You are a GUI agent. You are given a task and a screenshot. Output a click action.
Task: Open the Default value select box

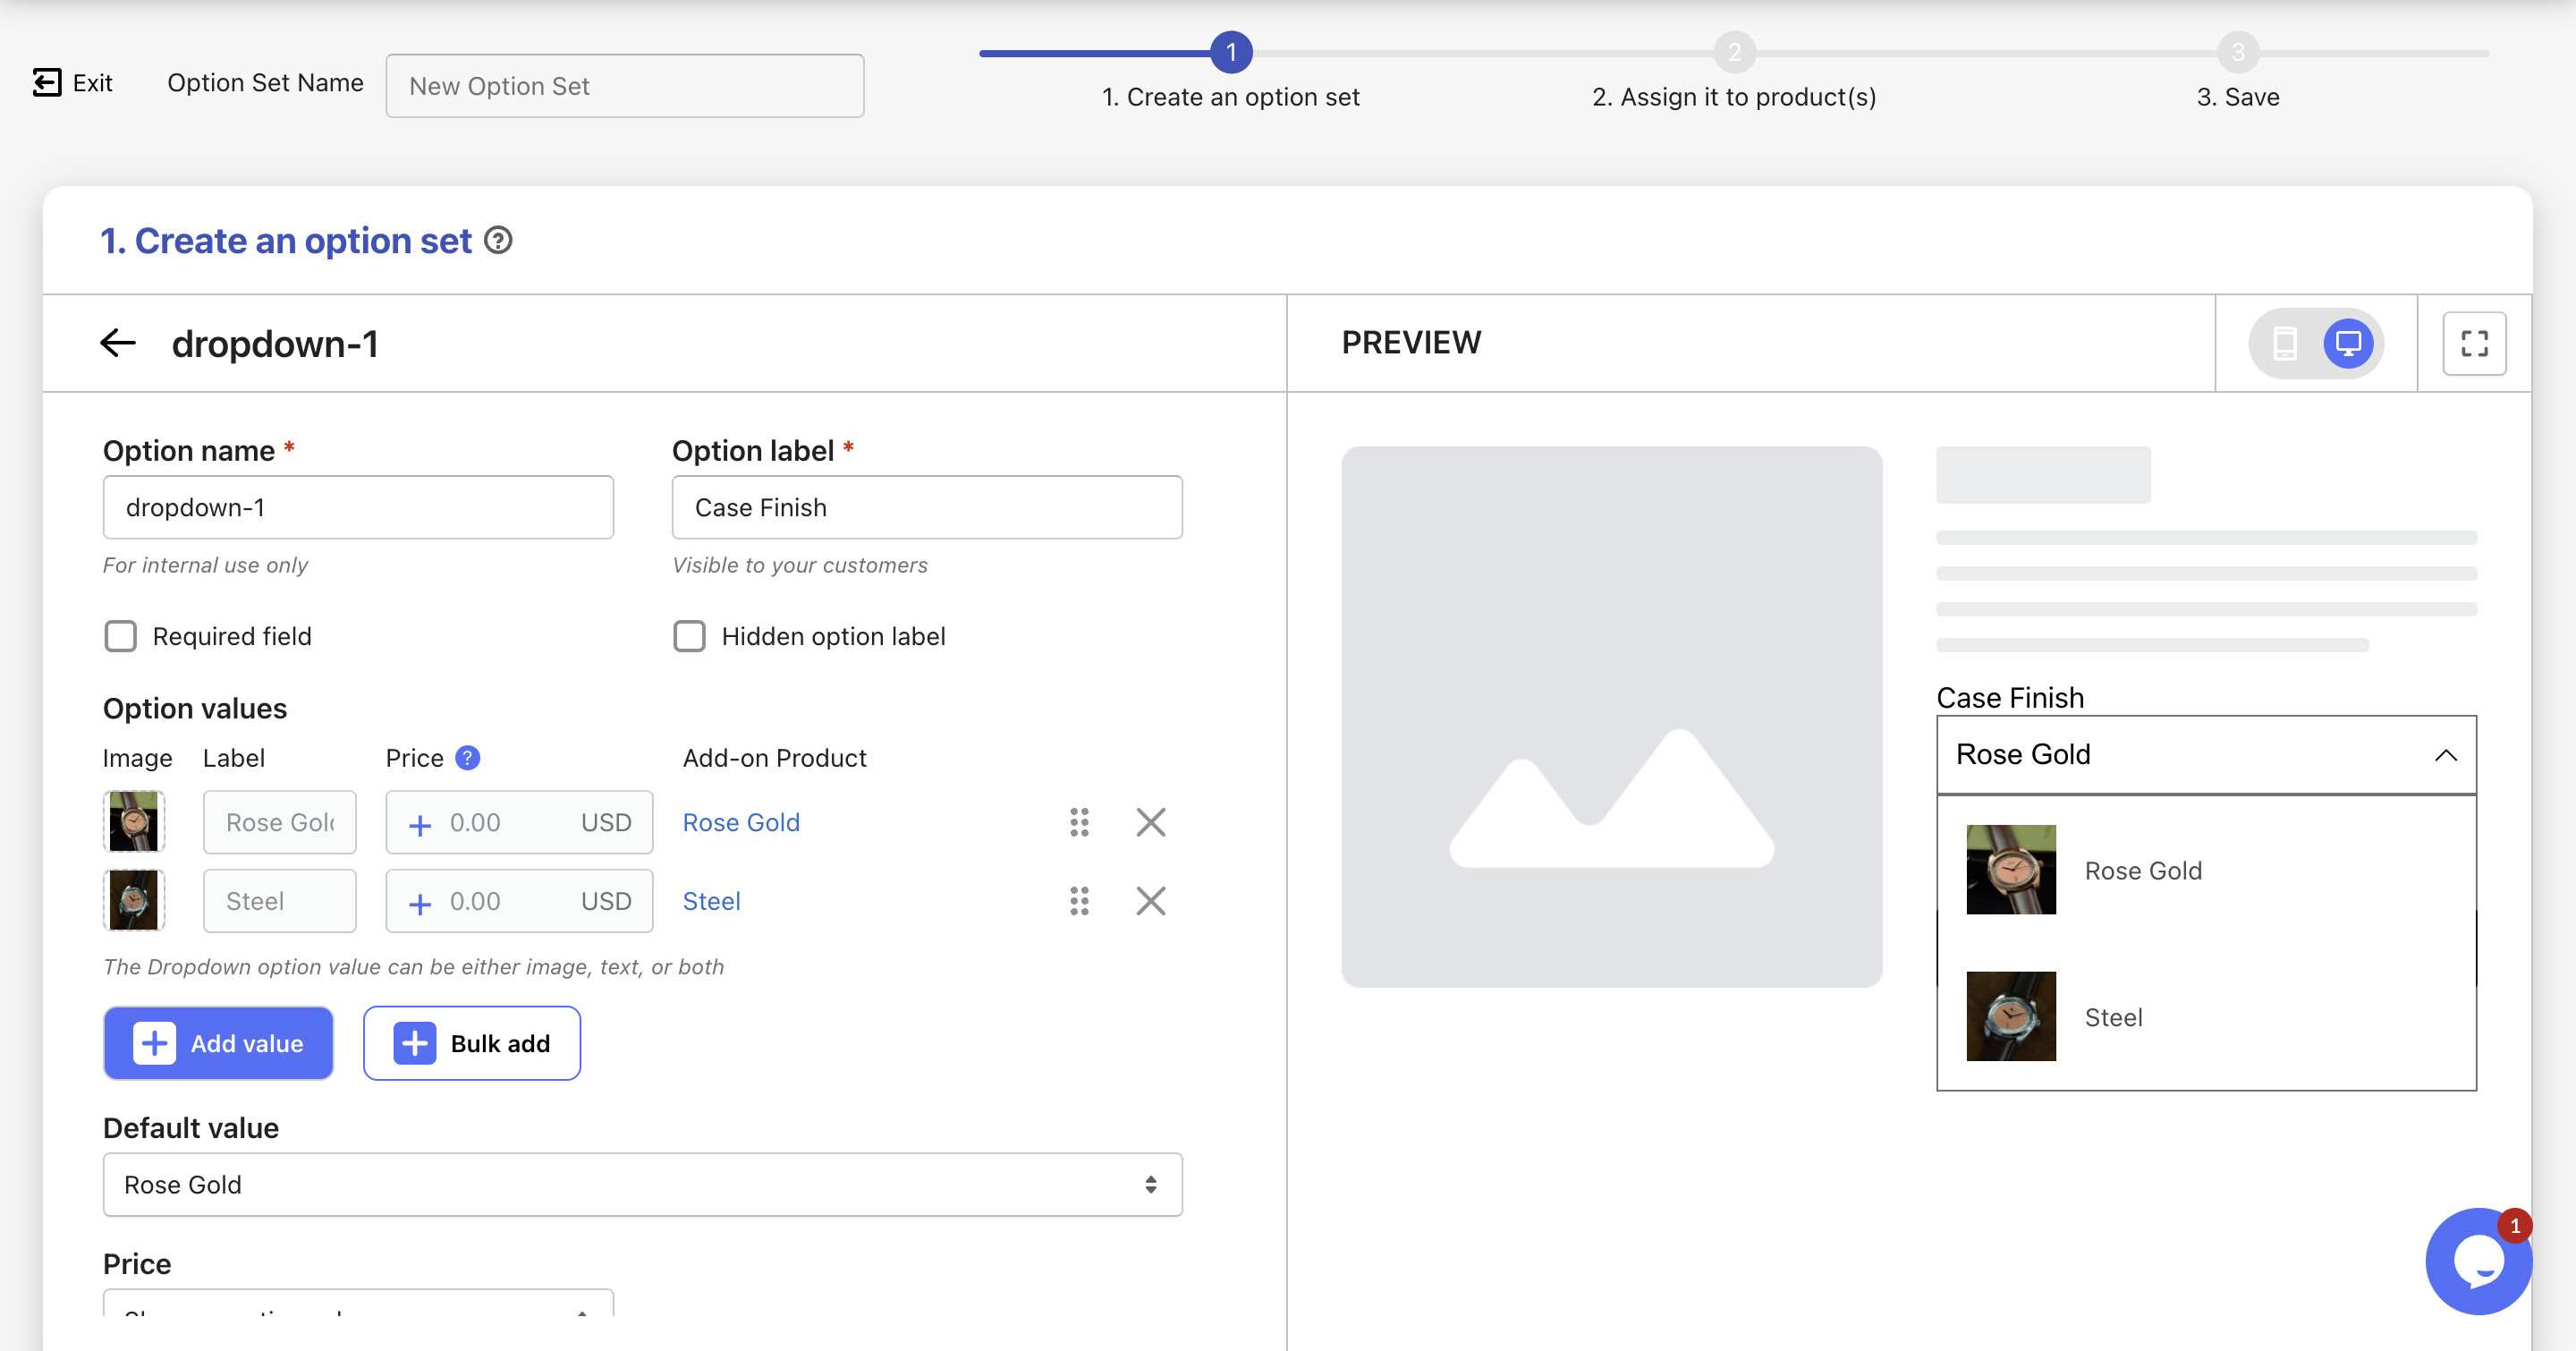[642, 1184]
